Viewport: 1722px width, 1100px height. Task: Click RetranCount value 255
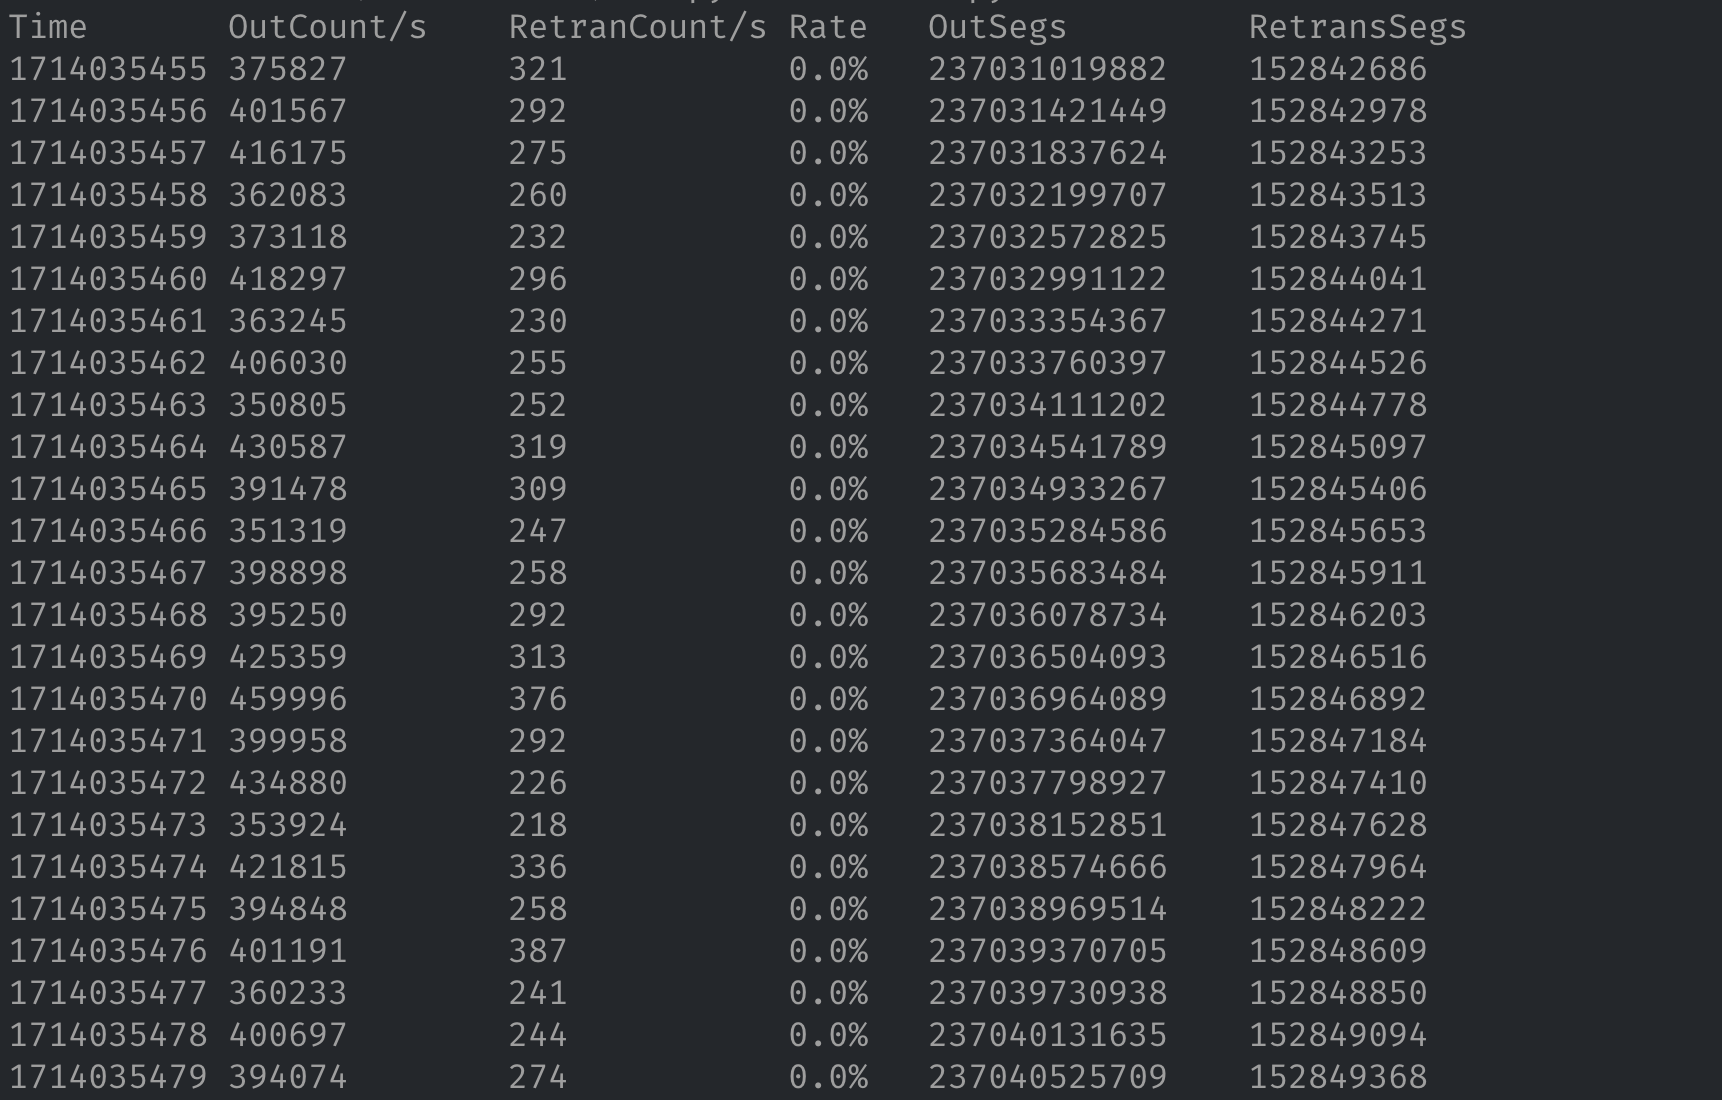[x=538, y=363]
